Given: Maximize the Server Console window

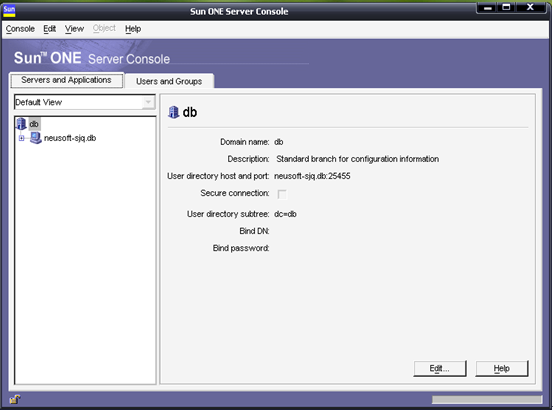Looking at the screenshot, I should [x=506, y=7].
